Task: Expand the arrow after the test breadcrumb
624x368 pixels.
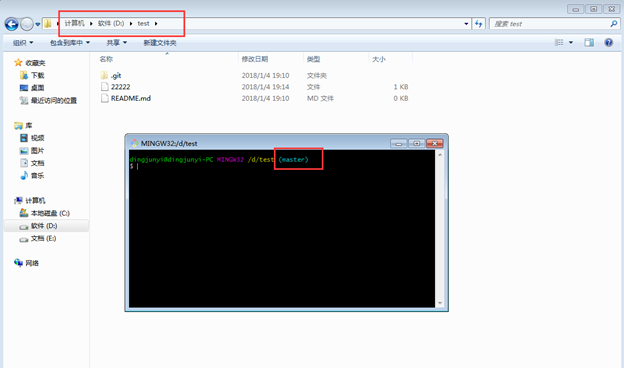Action: click(x=156, y=23)
